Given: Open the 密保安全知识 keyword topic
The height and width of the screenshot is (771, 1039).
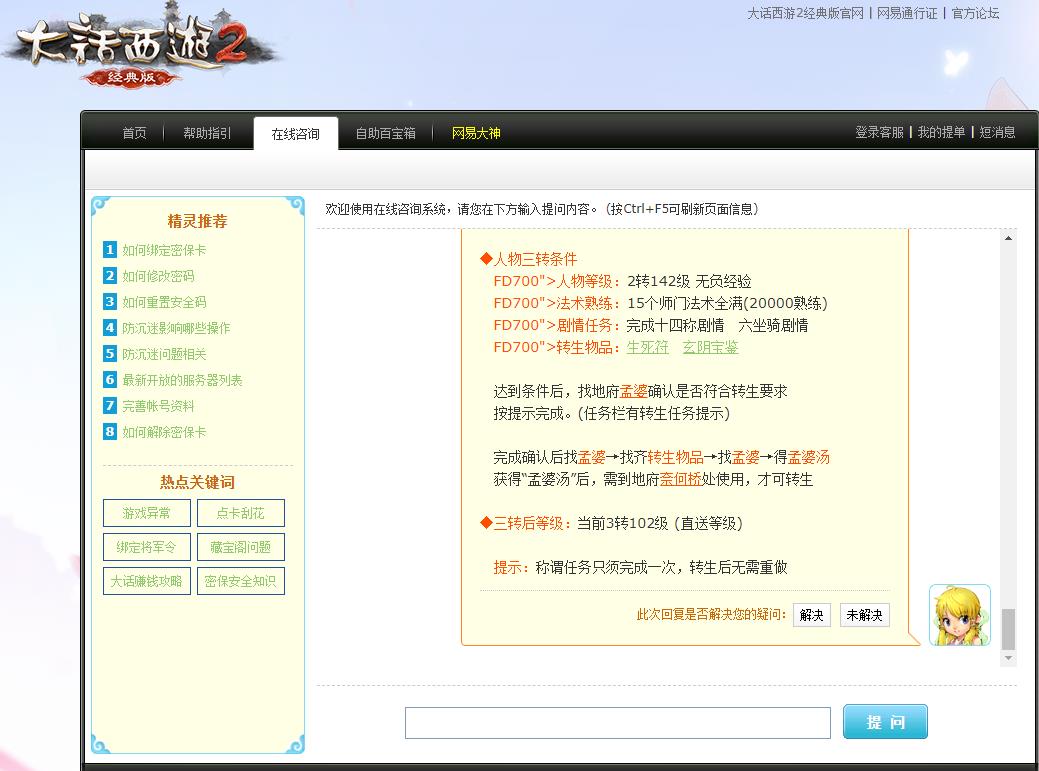Looking at the screenshot, I should pos(240,581).
